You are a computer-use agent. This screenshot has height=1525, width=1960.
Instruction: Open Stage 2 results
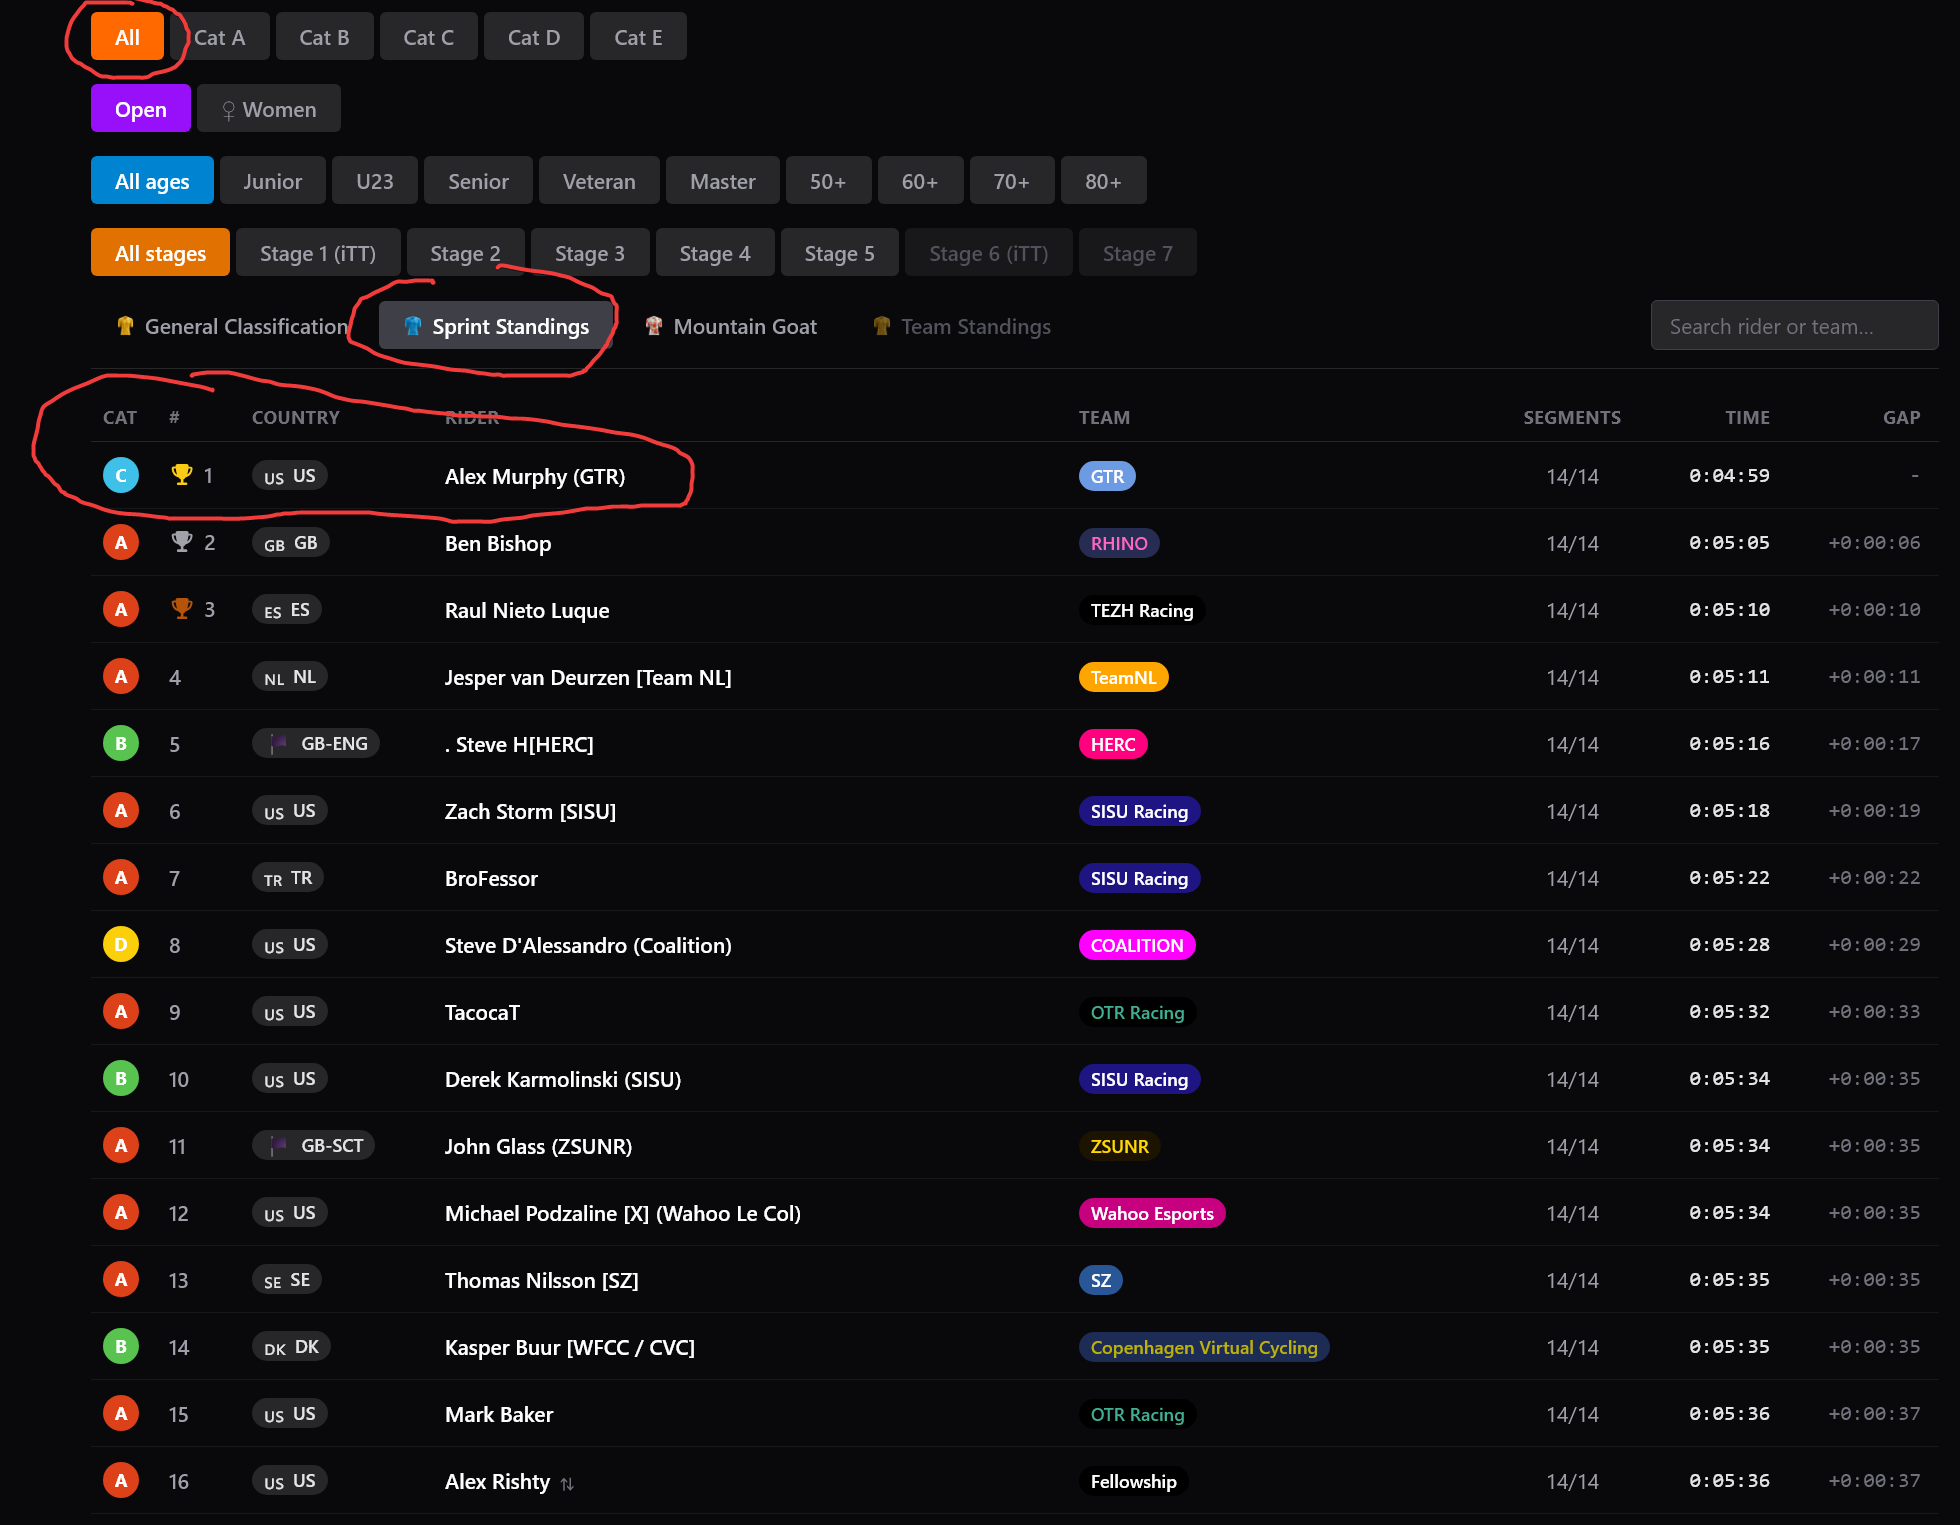[465, 253]
